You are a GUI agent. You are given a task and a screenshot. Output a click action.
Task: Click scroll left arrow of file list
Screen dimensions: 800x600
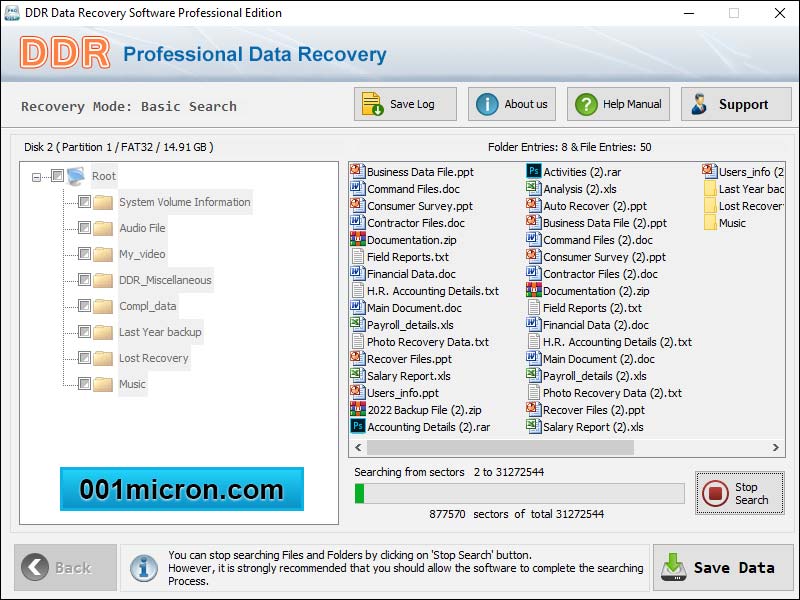358,447
